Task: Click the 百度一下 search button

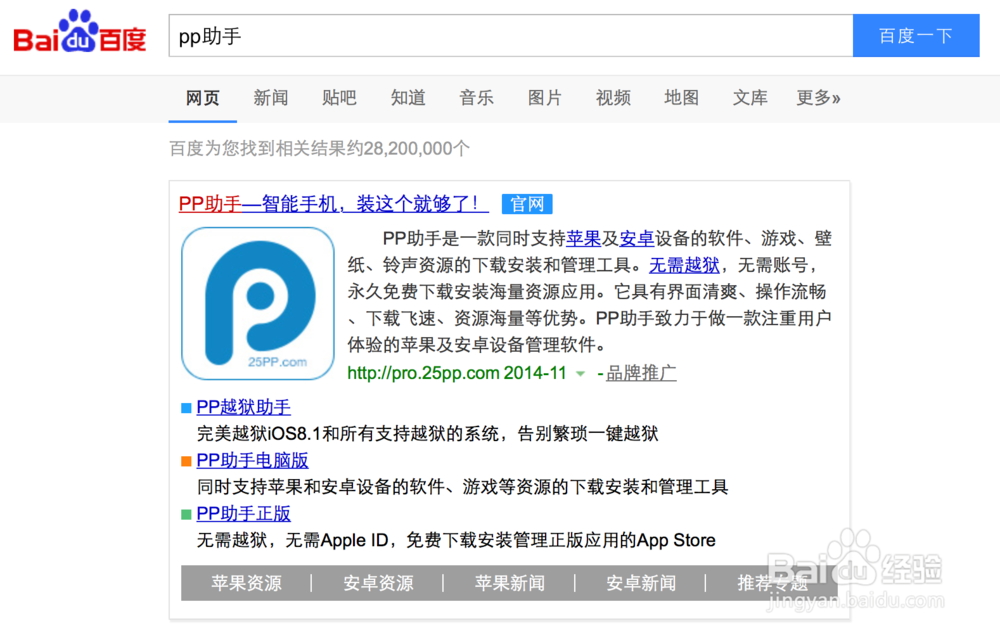Action: click(916, 36)
